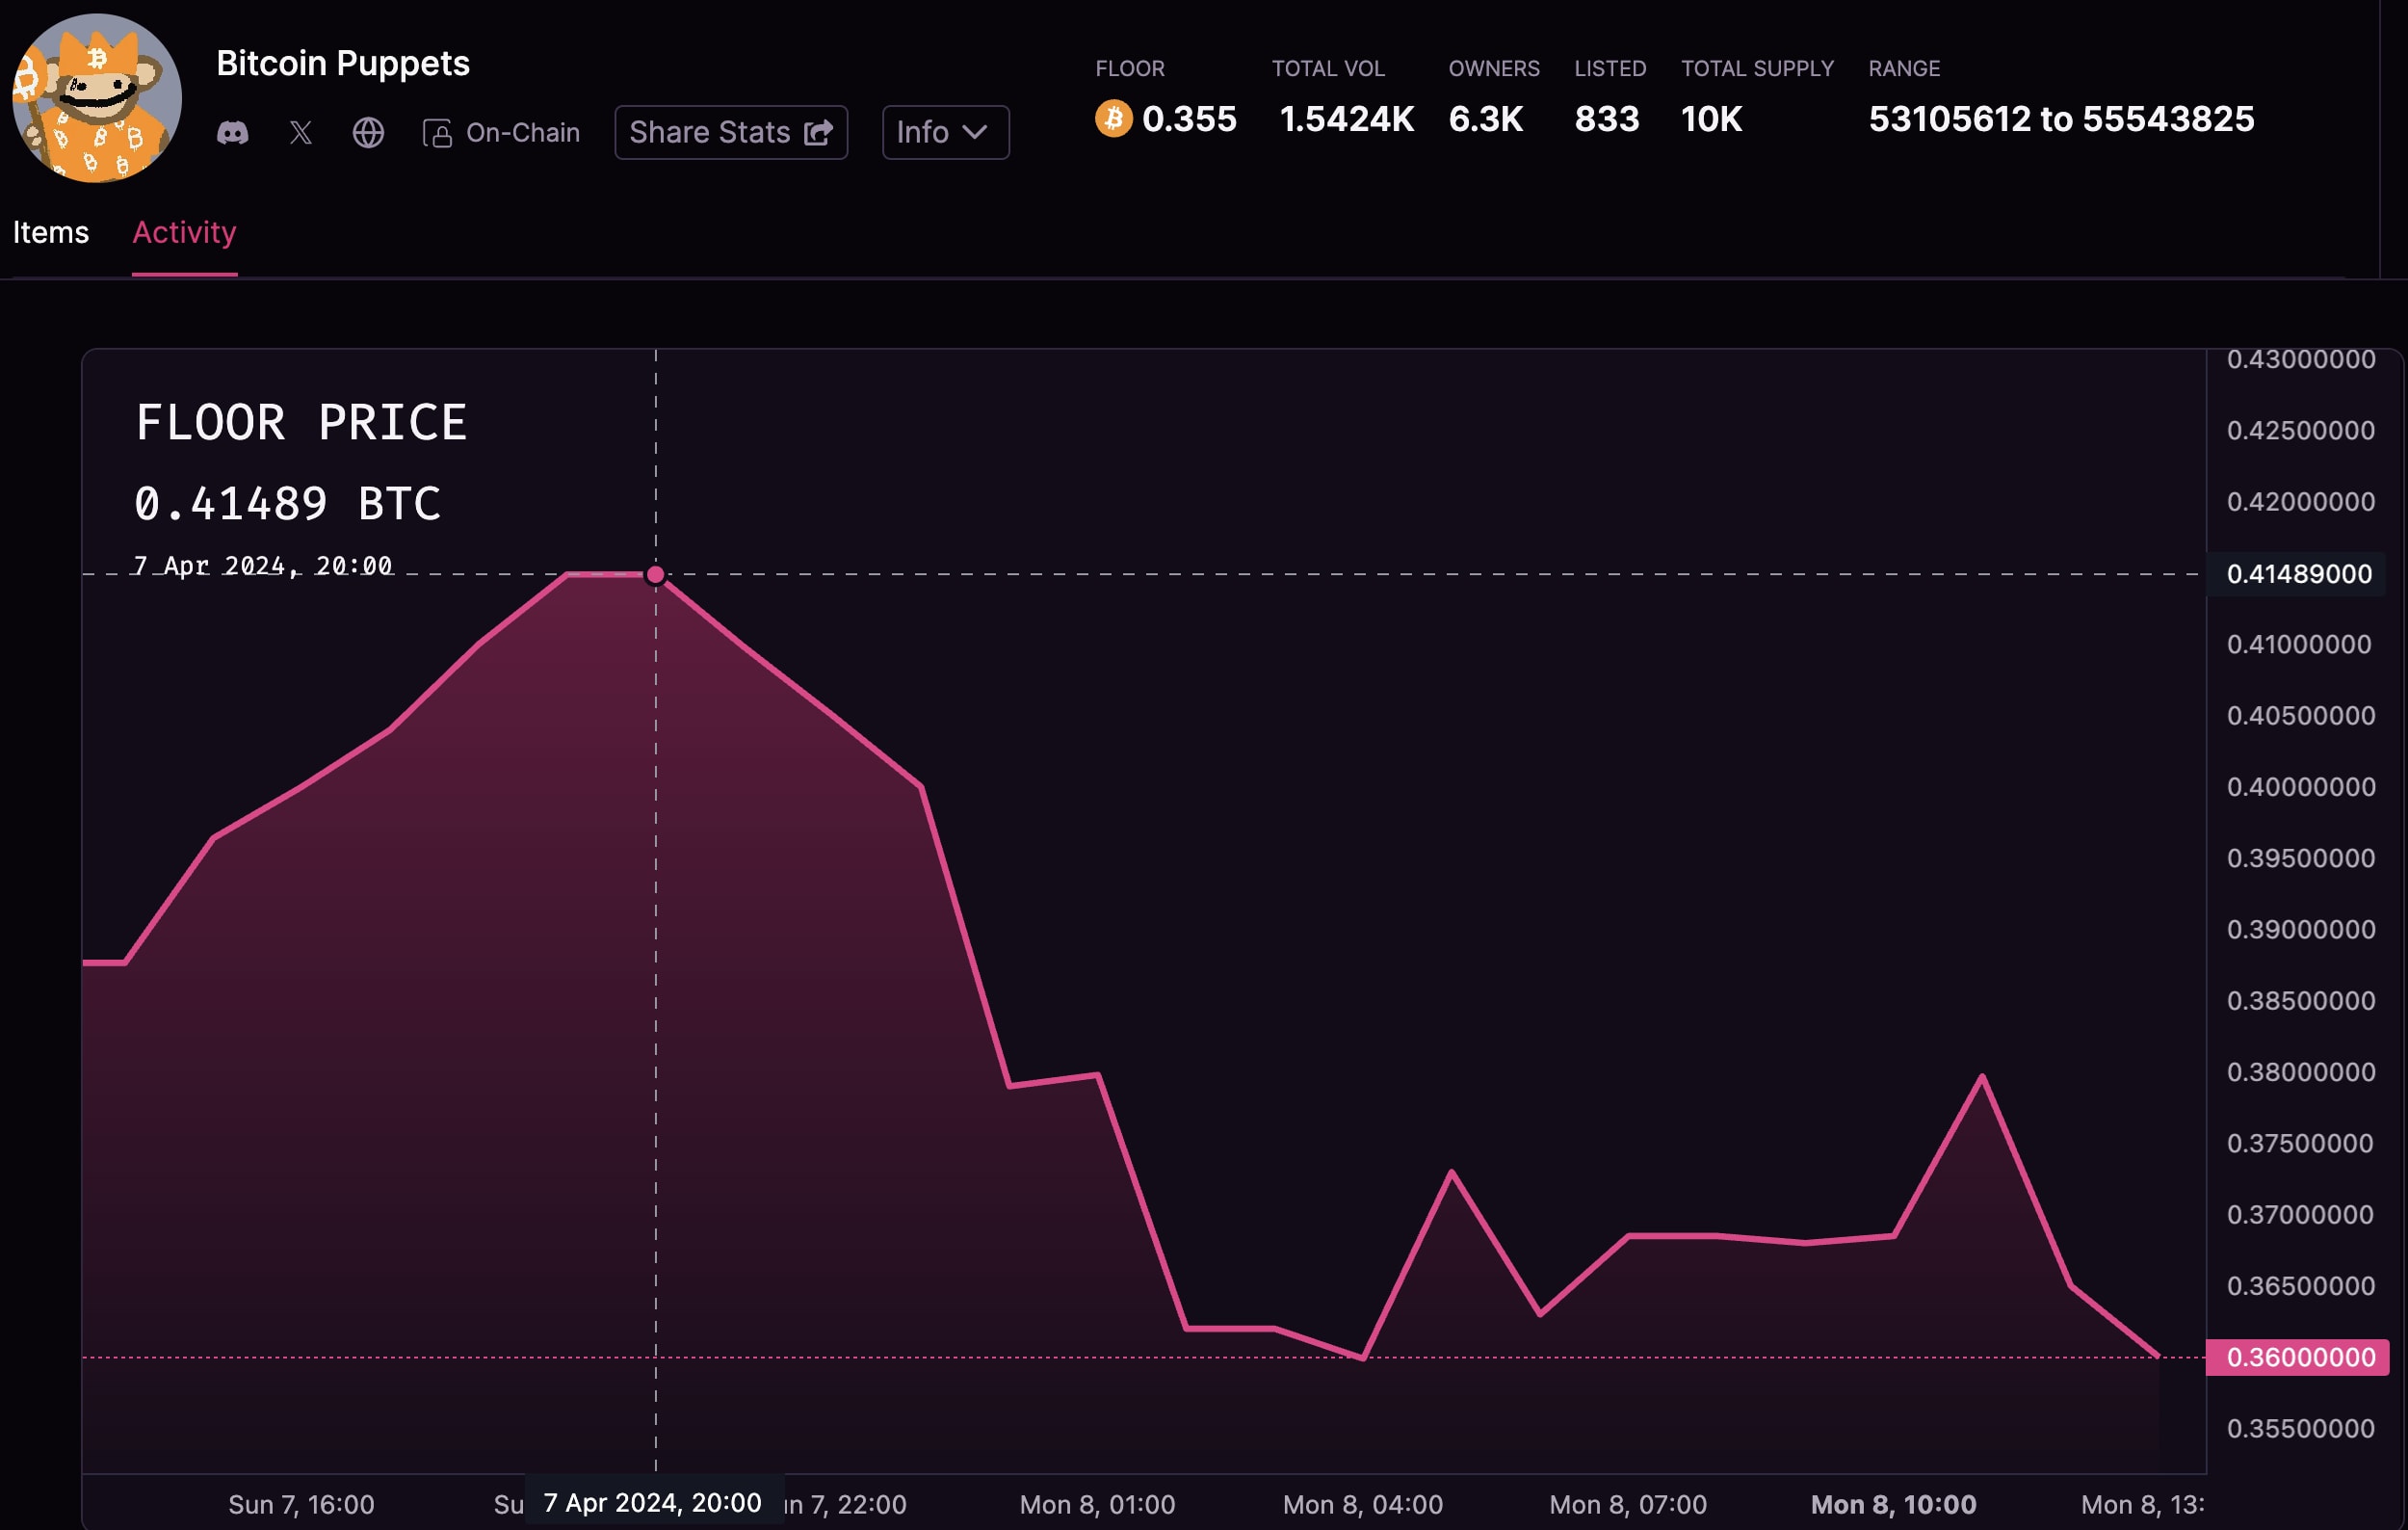Viewport: 2408px width, 1530px height.
Task: Click the orange Bitcoin floor price icon
Action: click(x=1113, y=119)
